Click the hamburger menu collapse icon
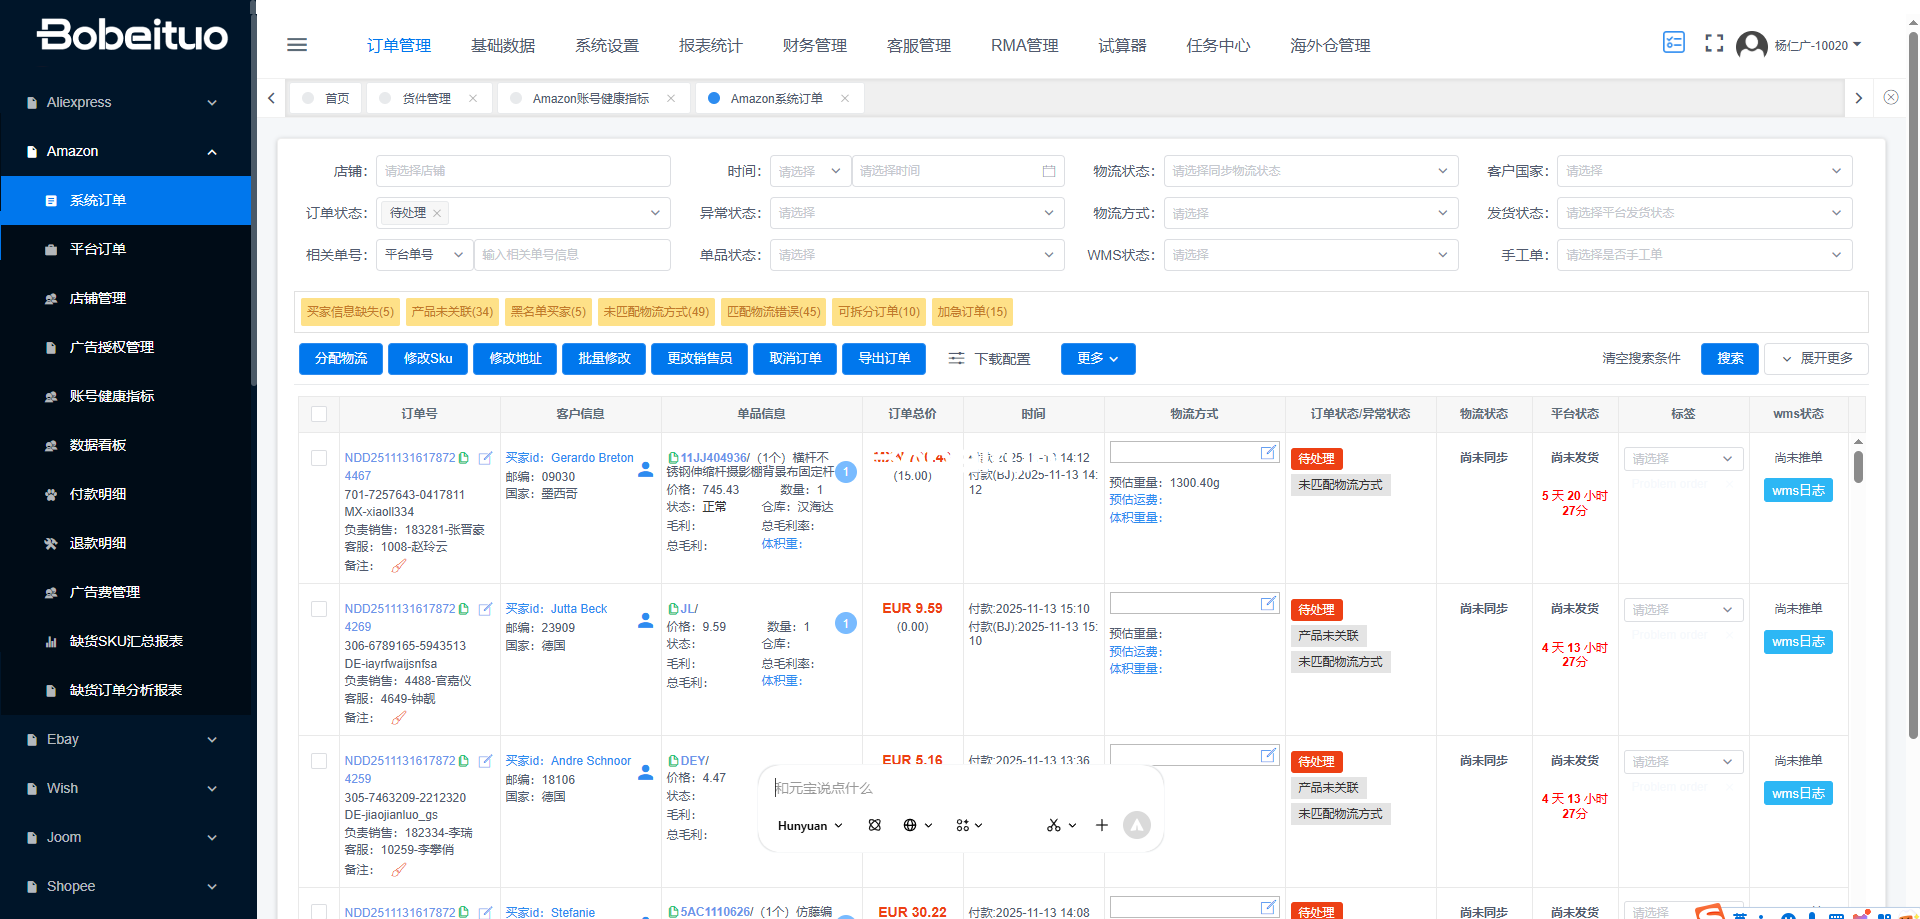Viewport: 1920px width, 919px height. point(297,45)
